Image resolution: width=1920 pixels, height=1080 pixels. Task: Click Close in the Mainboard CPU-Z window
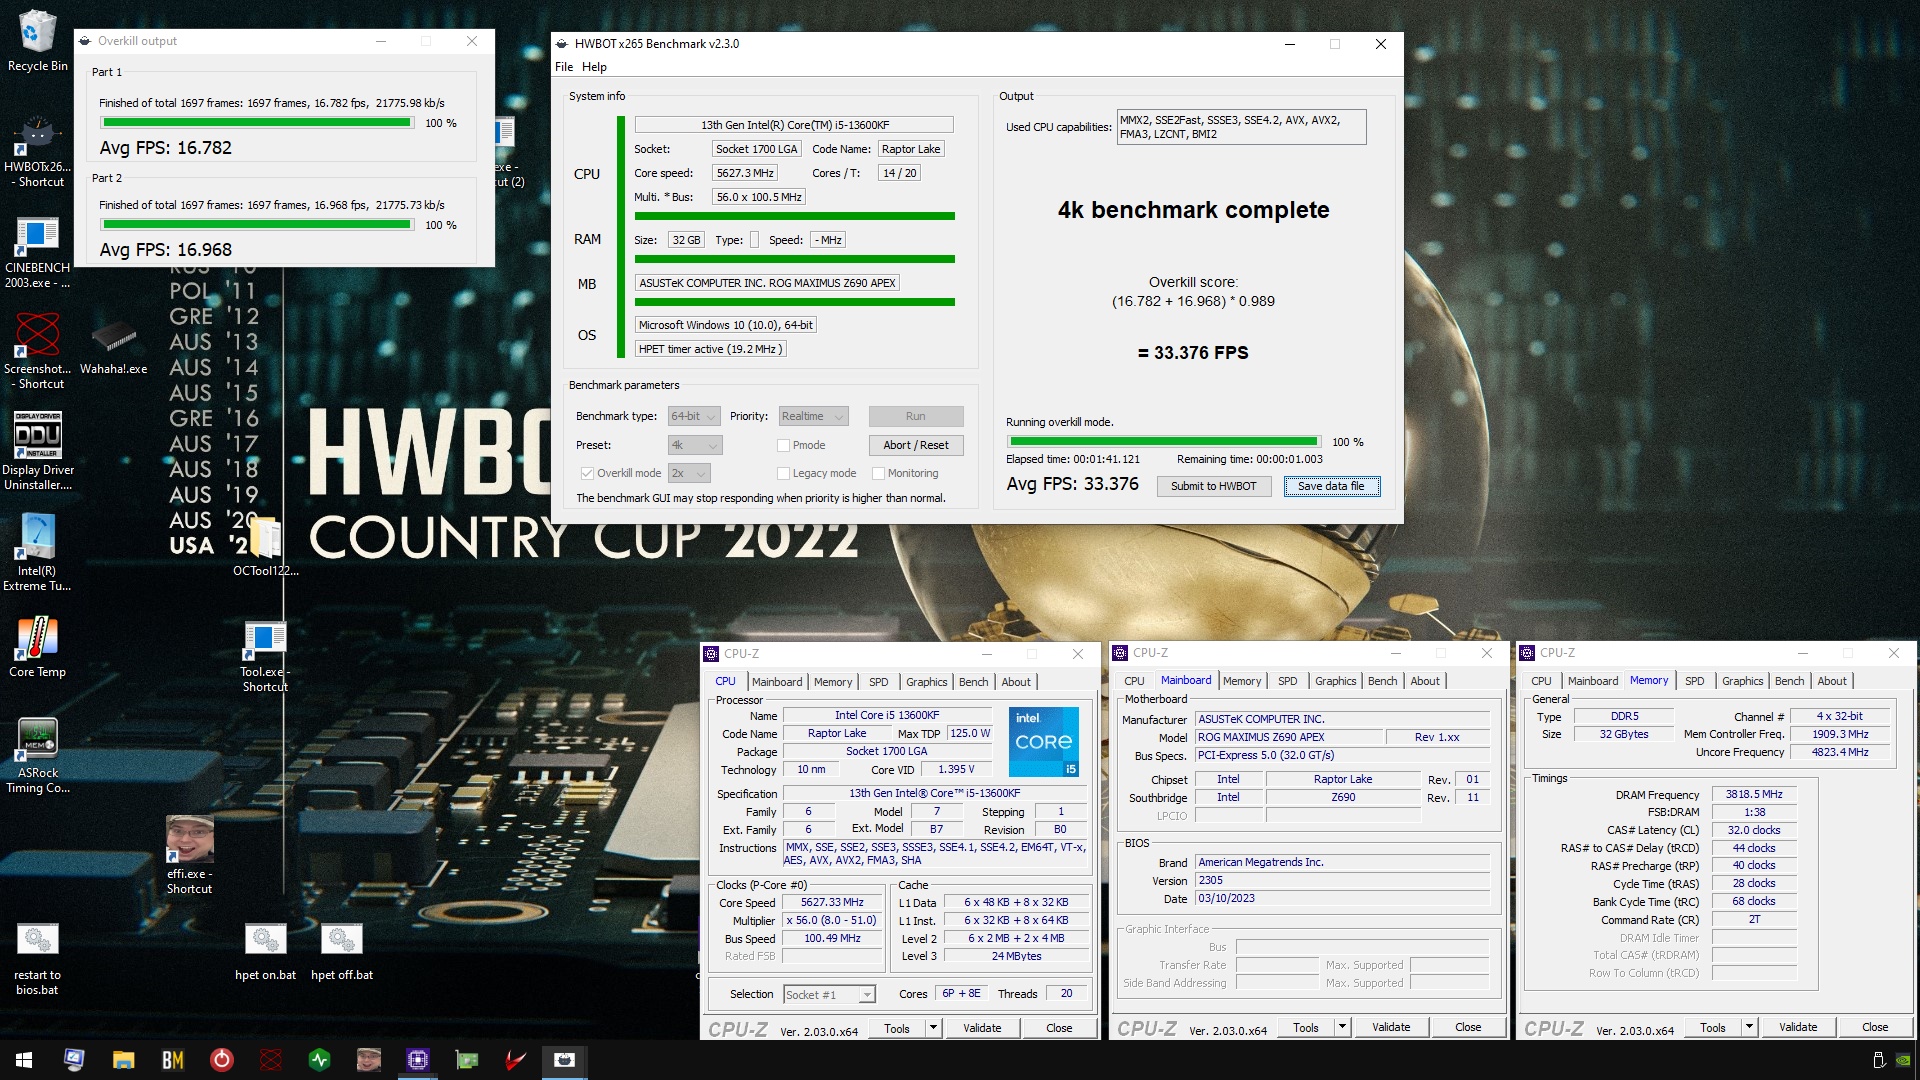click(x=1467, y=1027)
